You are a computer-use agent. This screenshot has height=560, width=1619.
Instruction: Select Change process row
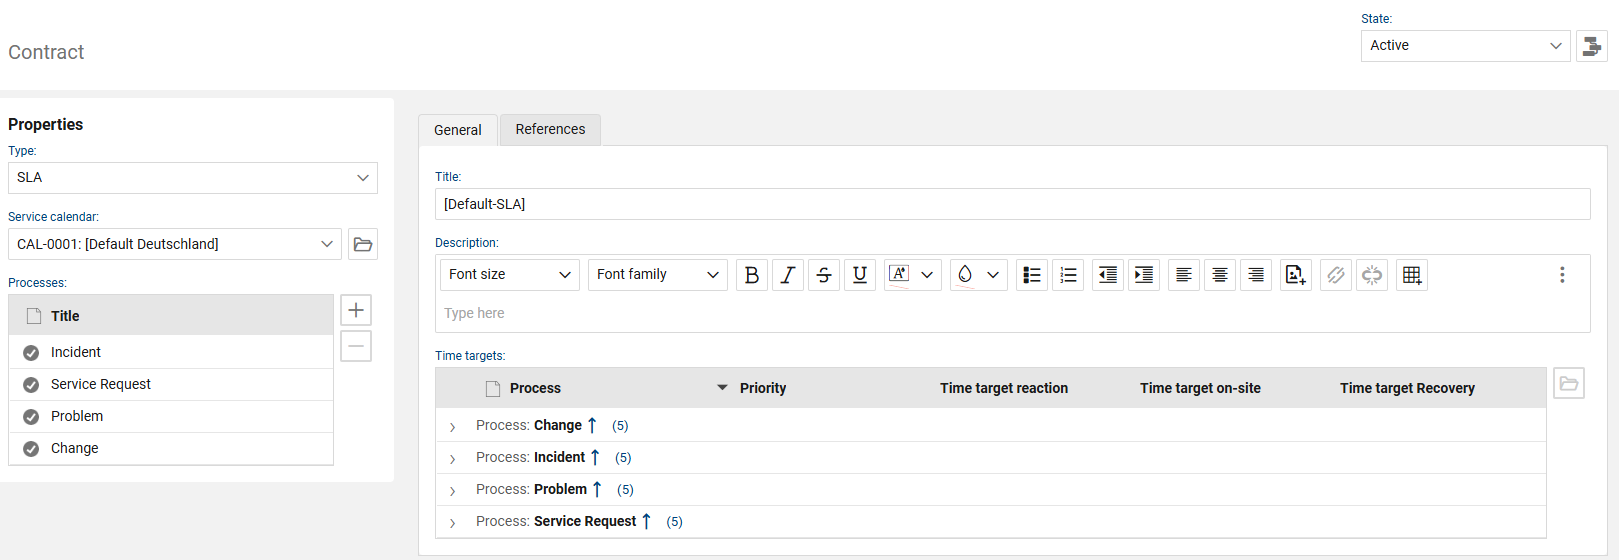pyautogui.click(x=171, y=448)
